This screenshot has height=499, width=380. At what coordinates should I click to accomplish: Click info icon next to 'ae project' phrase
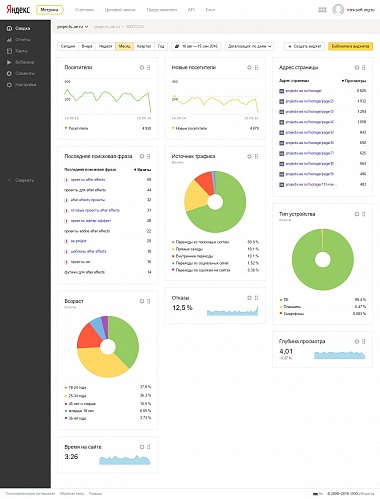coord(66,241)
